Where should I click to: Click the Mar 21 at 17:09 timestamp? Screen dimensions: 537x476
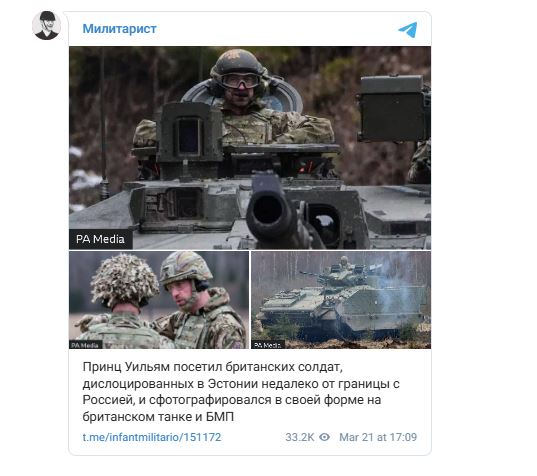(x=378, y=437)
